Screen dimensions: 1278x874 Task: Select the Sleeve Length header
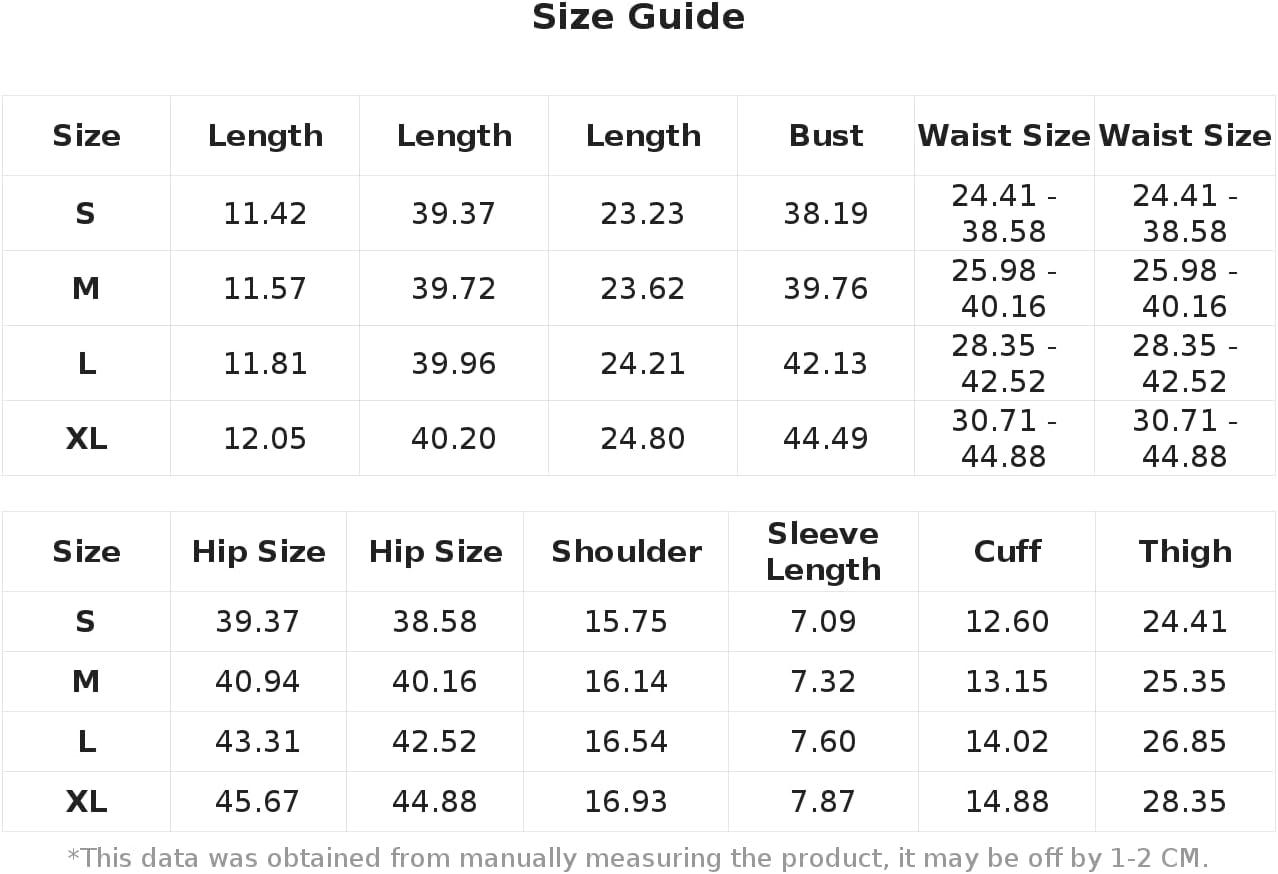823,551
